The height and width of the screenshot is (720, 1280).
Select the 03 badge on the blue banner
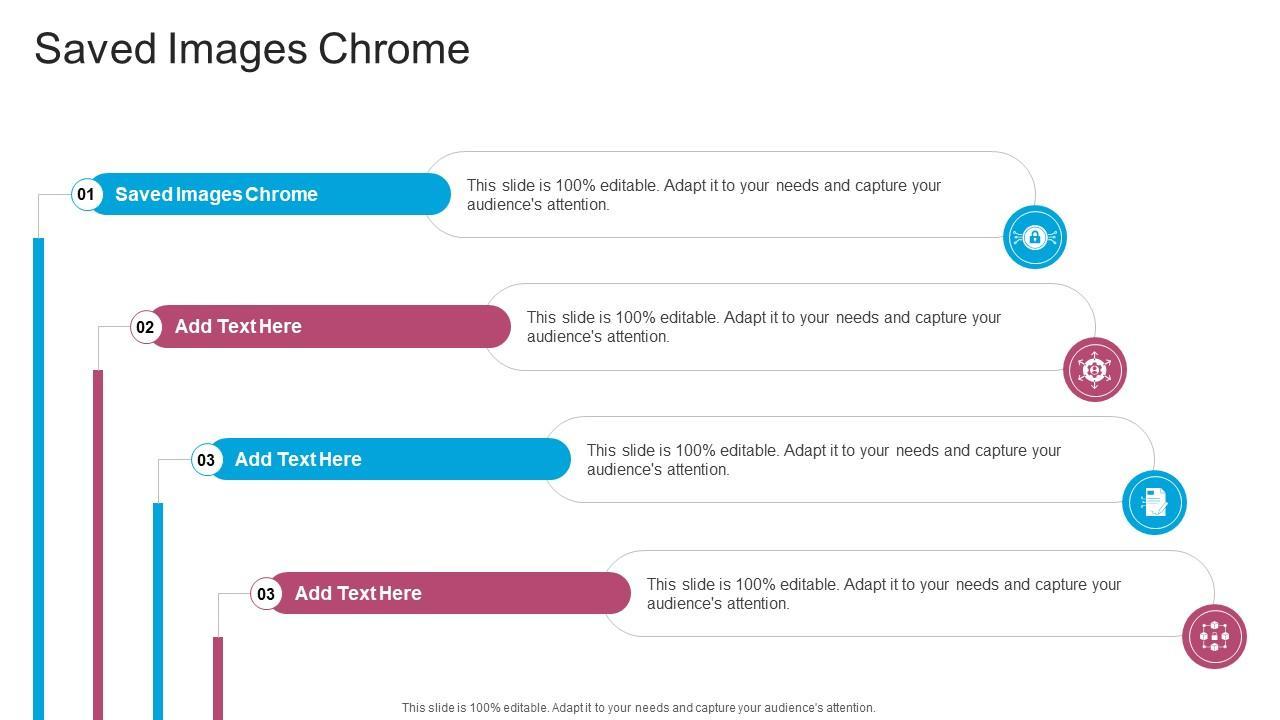click(206, 460)
